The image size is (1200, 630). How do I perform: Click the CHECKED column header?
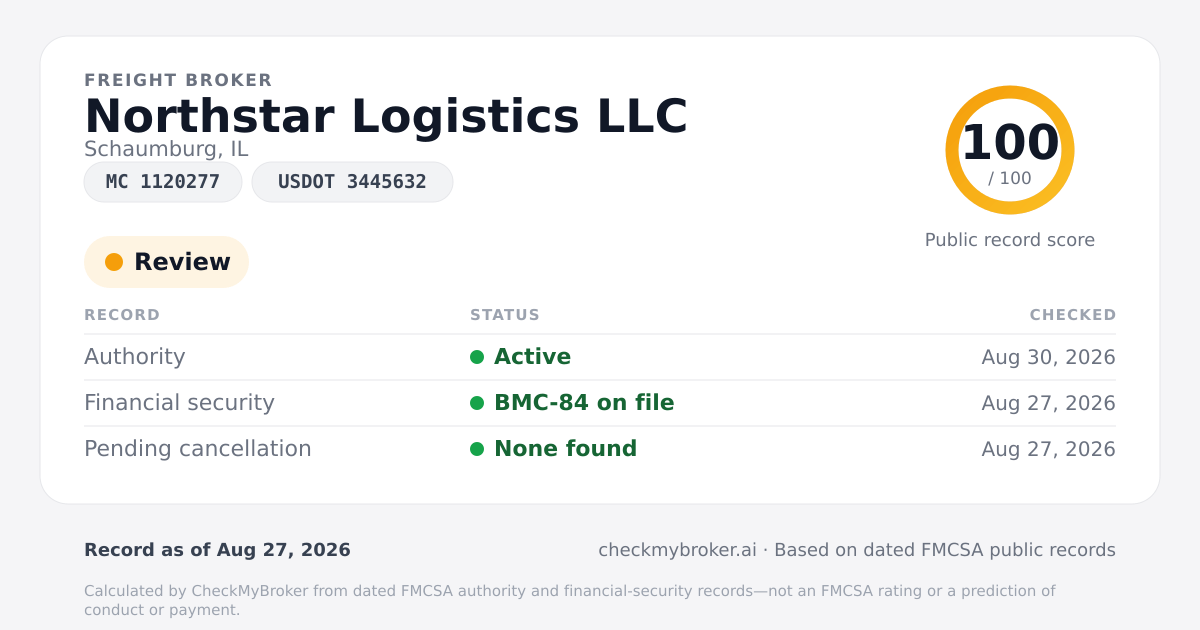[x=1073, y=315]
